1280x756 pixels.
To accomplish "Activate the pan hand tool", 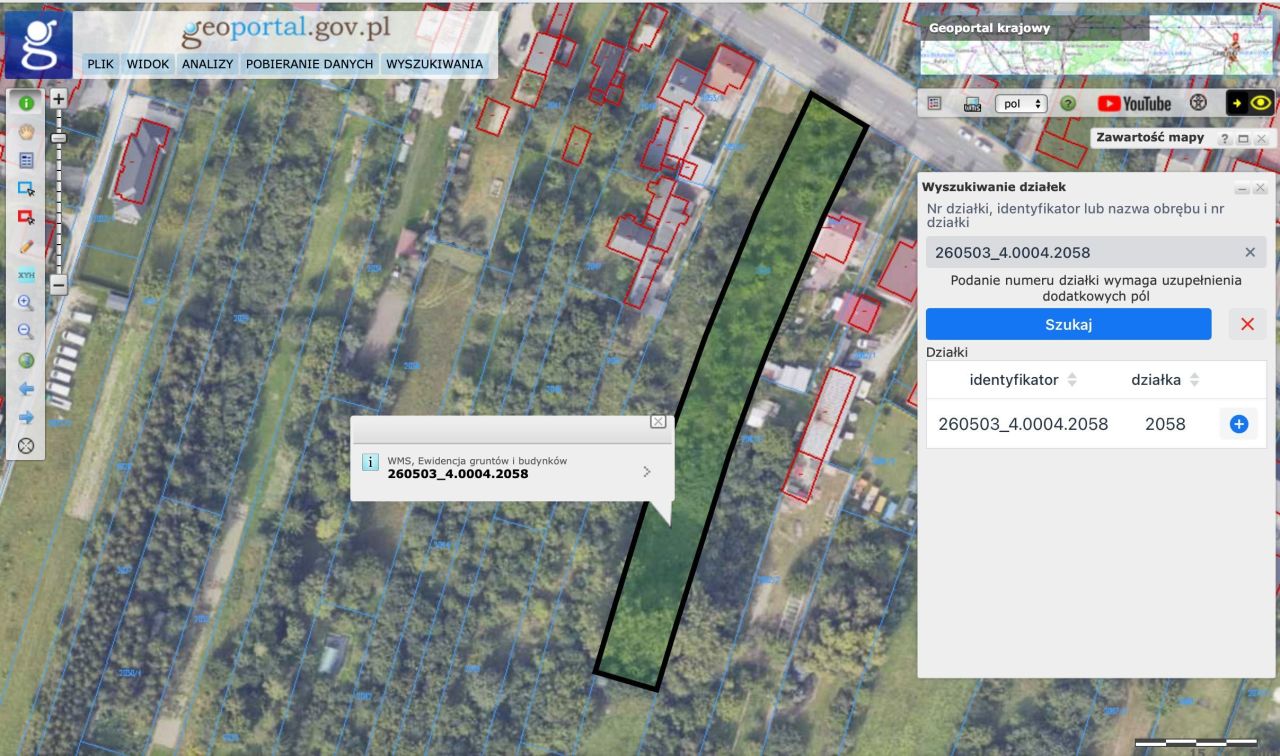I will 26,131.
